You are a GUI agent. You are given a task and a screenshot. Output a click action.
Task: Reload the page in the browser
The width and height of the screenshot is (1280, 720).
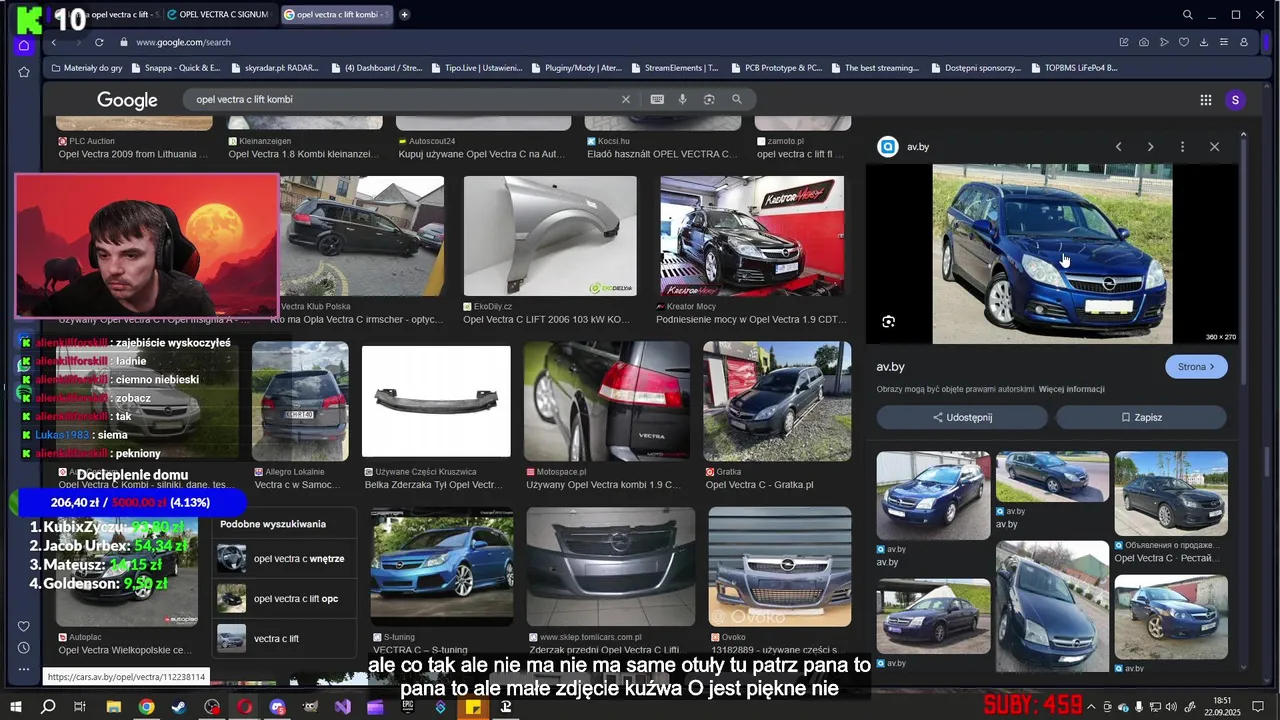(x=99, y=42)
